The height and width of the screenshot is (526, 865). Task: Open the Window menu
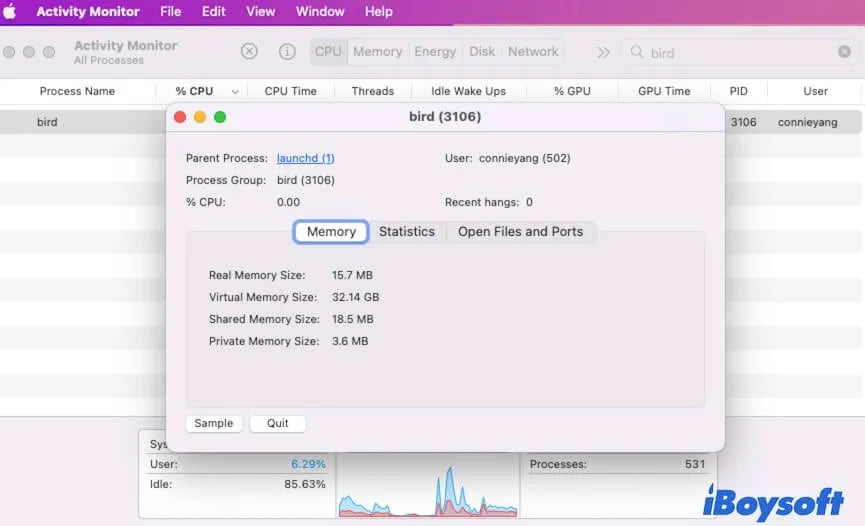pyautogui.click(x=320, y=12)
